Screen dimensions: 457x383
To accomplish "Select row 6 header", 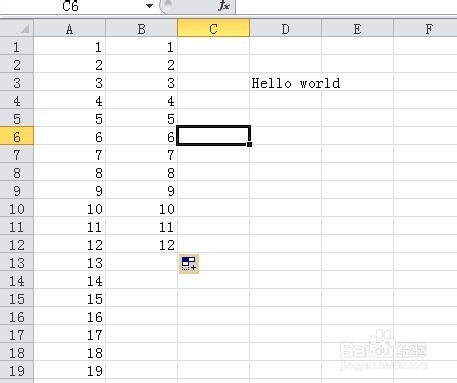I will (x=17, y=136).
